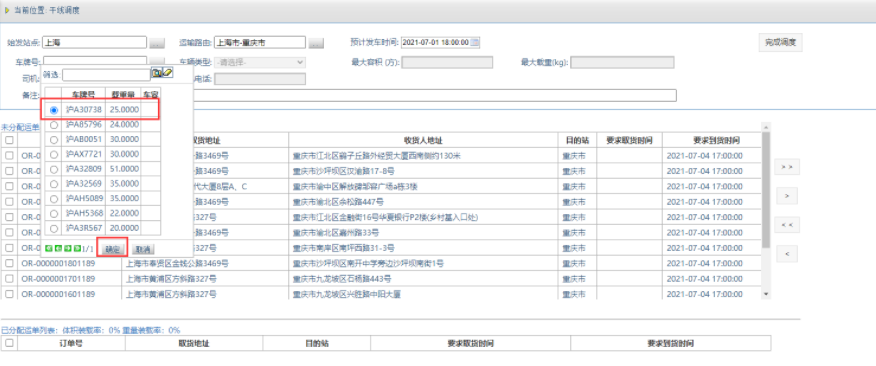Viewport: 876px width, 366px height.
Task: Click scrollbar up arrow of orders list
Action: (766, 127)
